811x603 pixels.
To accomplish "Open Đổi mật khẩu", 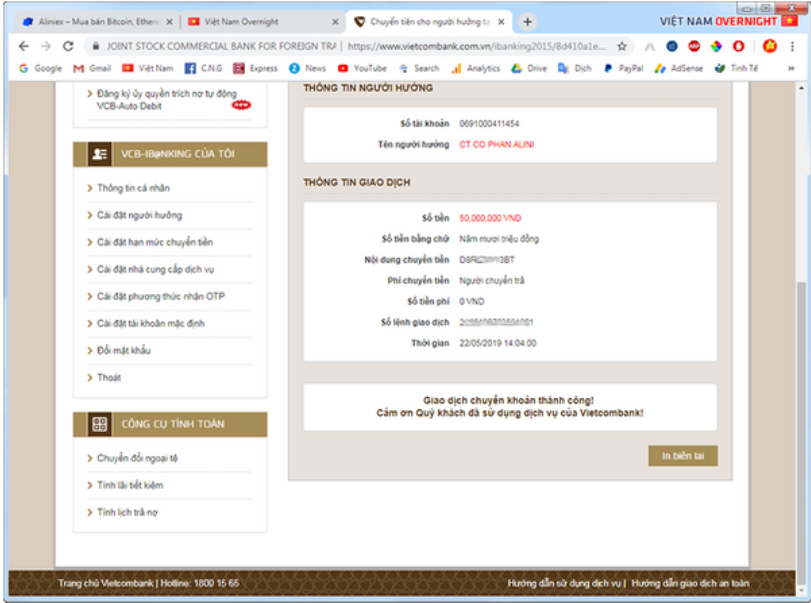I will tap(124, 351).
